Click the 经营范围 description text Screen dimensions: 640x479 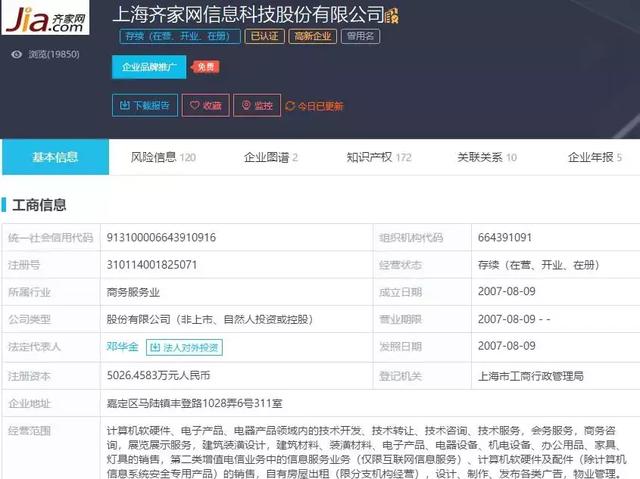[366, 452]
